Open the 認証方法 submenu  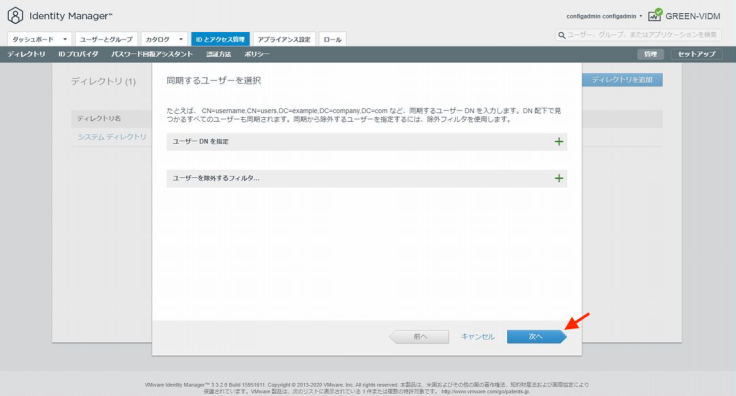pos(219,54)
